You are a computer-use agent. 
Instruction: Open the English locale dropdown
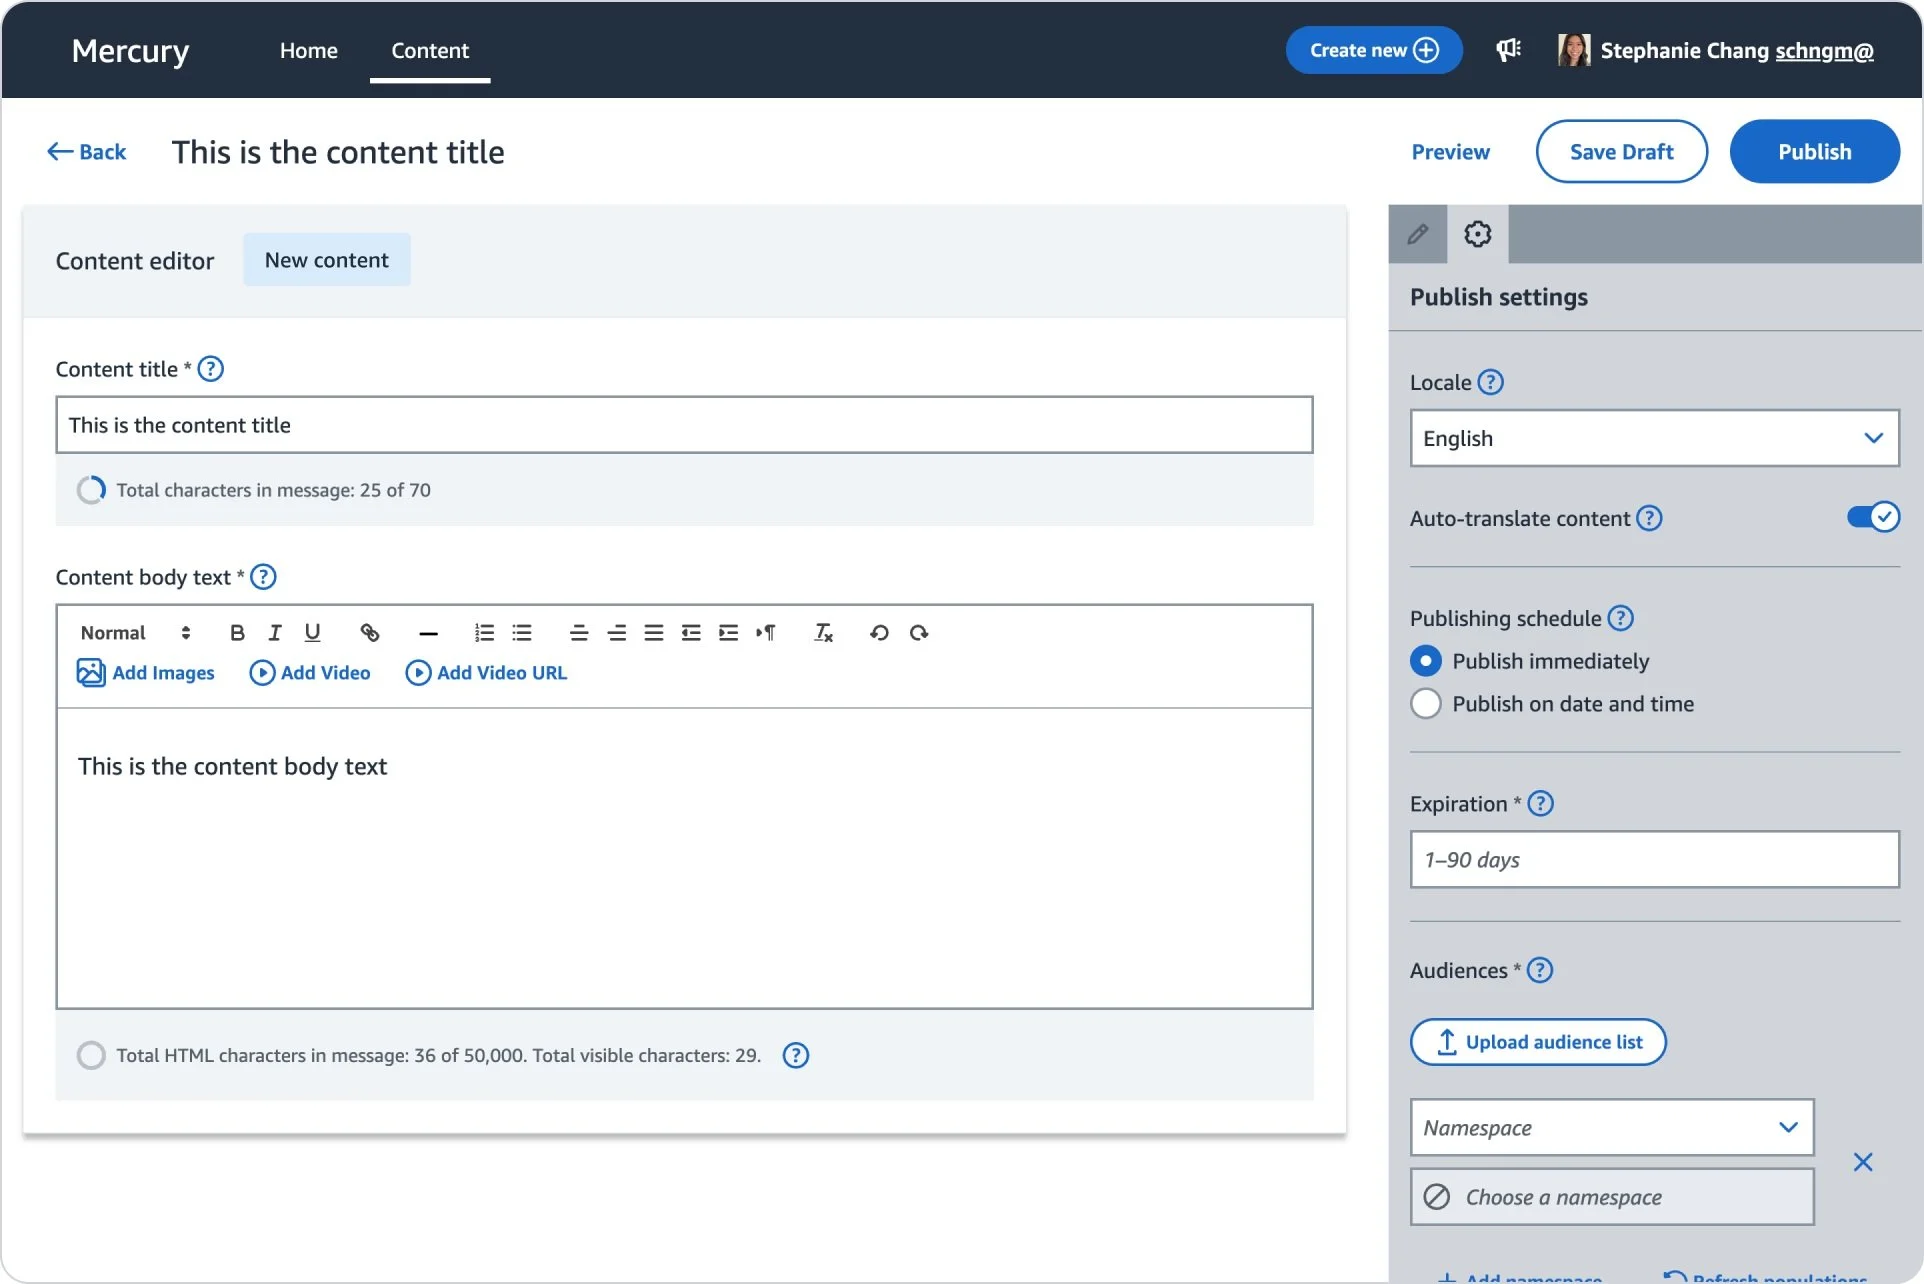pos(1654,438)
